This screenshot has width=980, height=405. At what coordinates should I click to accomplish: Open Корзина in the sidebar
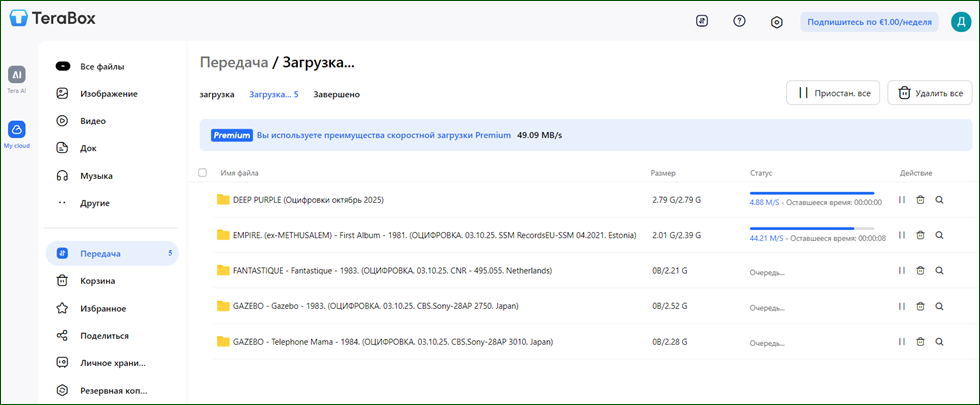click(x=112, y=281)
